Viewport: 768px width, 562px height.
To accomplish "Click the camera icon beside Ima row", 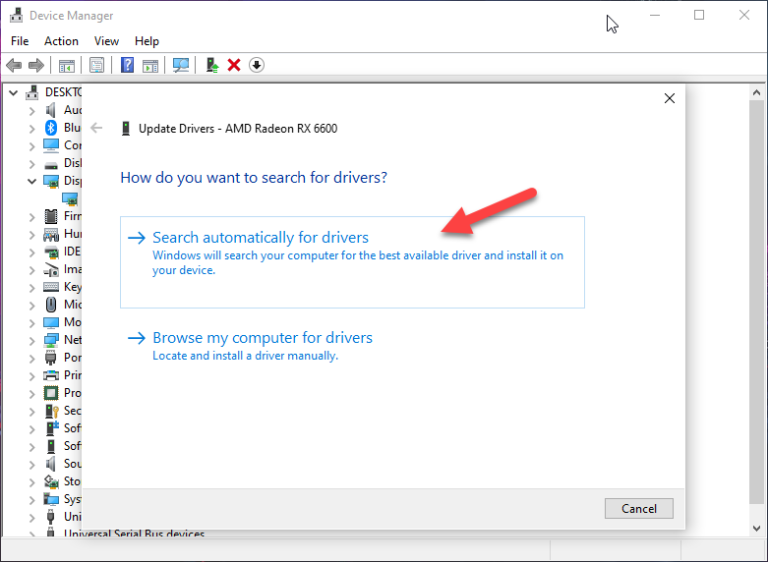I will [x=51, y=269].
